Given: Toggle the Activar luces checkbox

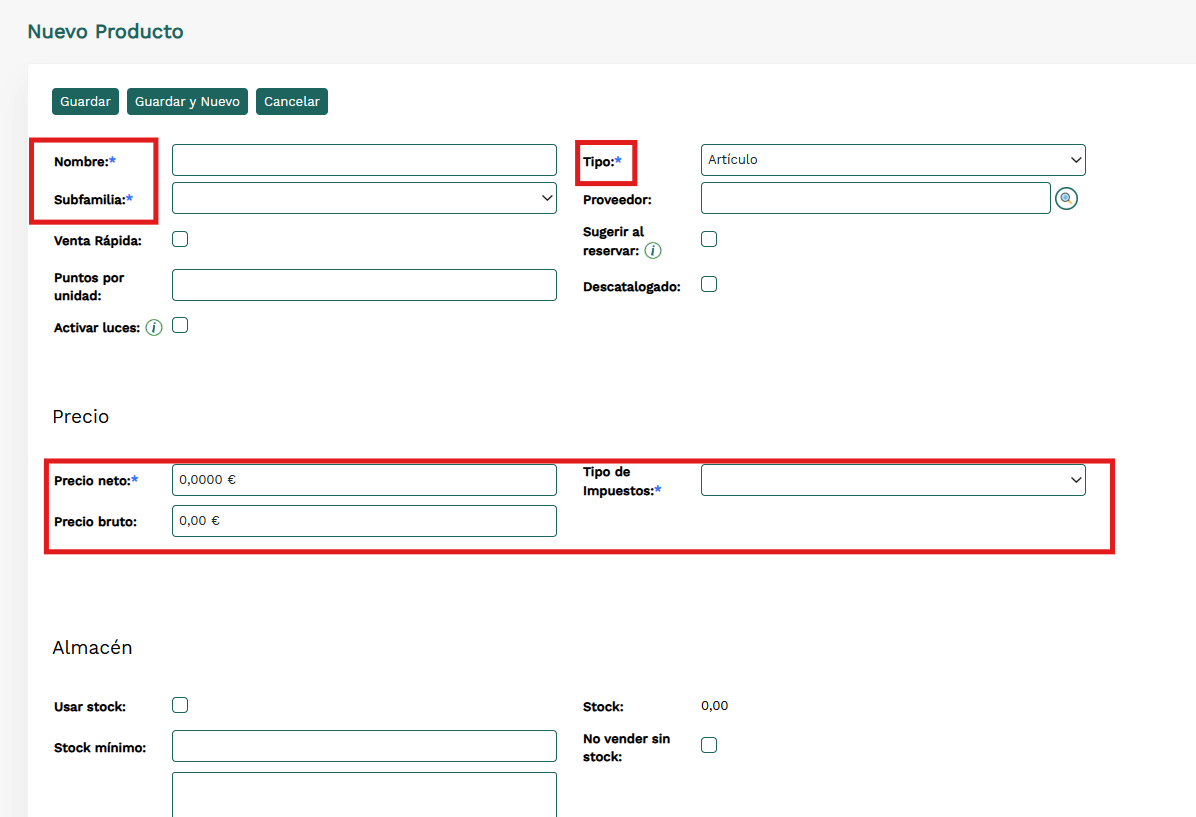Looking at the screenshot, I should (x=180, y=325).
